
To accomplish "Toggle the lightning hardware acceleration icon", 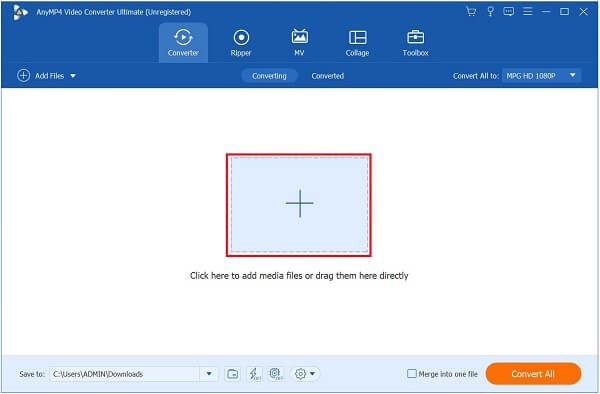I will coord(254,374).
